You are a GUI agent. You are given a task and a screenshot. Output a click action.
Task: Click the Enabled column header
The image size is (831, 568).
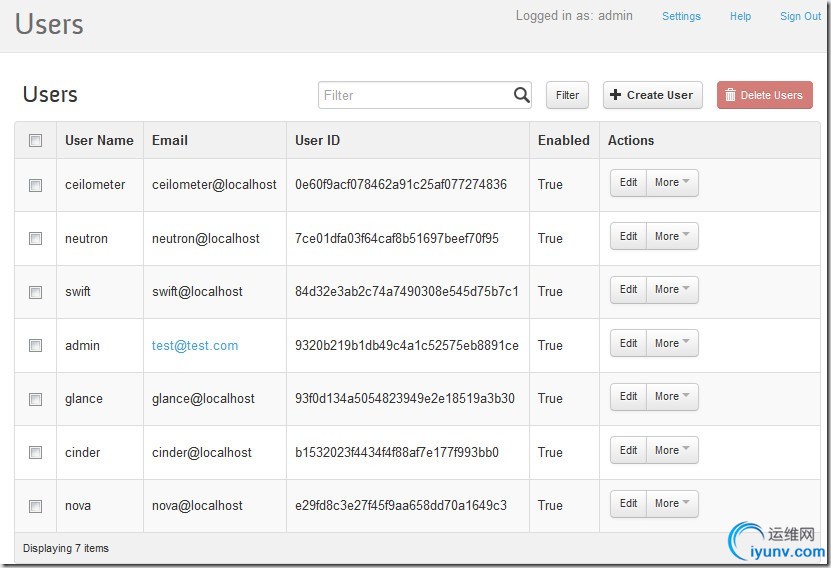pyautogui.click(x=563, y=141)
